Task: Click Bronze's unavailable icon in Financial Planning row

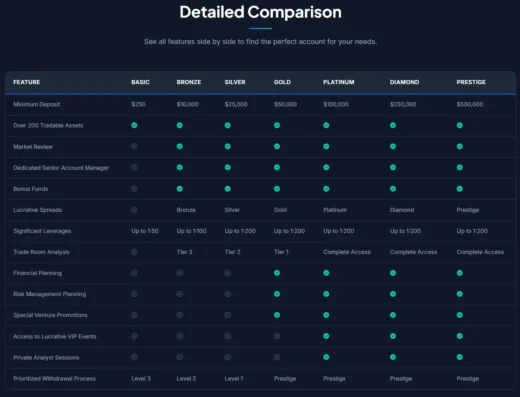Action: pyautogui.click(x=180, y=273)
